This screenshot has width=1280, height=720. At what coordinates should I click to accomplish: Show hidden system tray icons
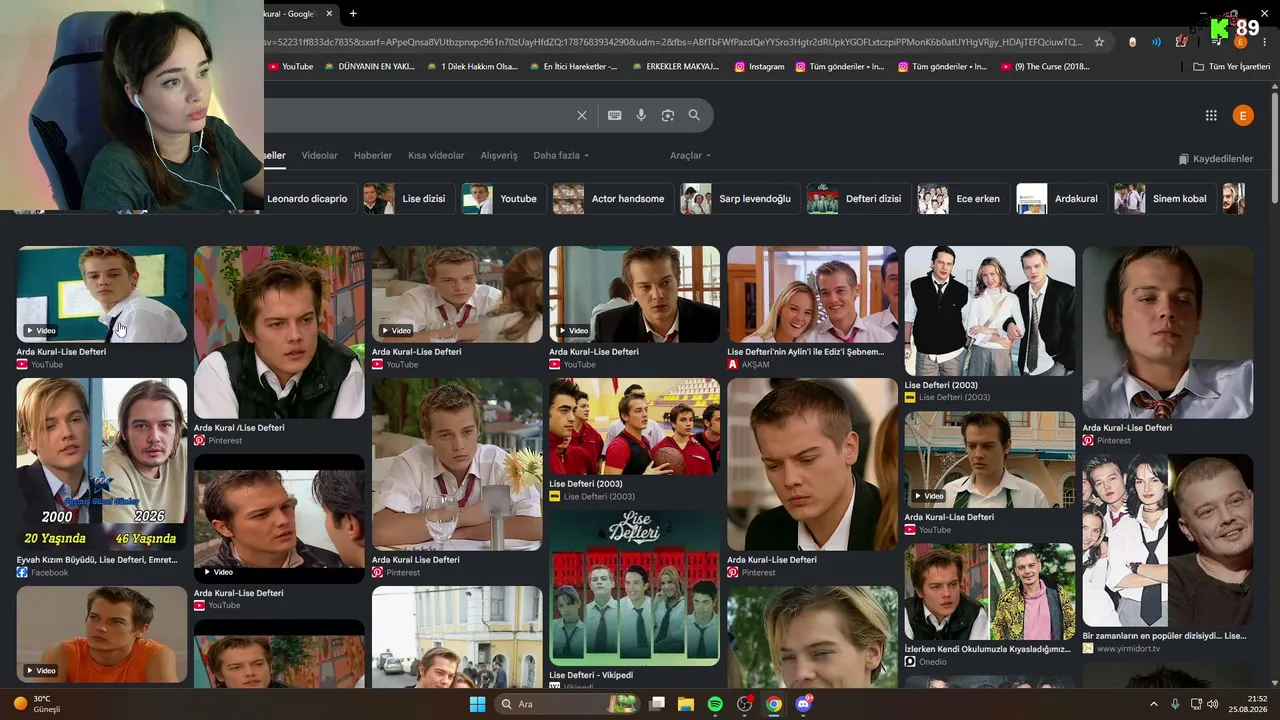point(1153,704)
